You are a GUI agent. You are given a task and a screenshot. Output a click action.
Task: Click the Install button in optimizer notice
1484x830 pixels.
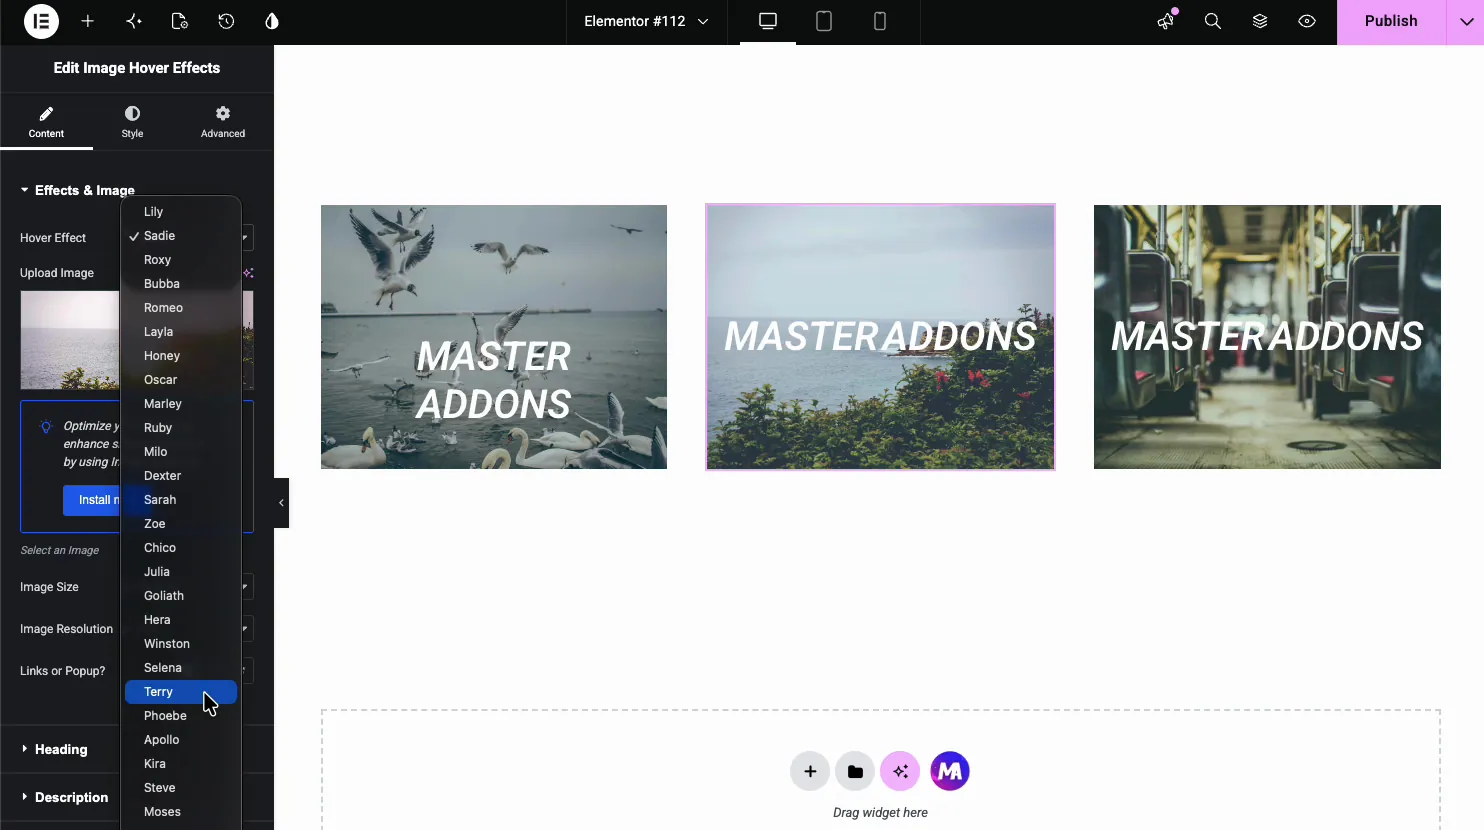[92, 500]
